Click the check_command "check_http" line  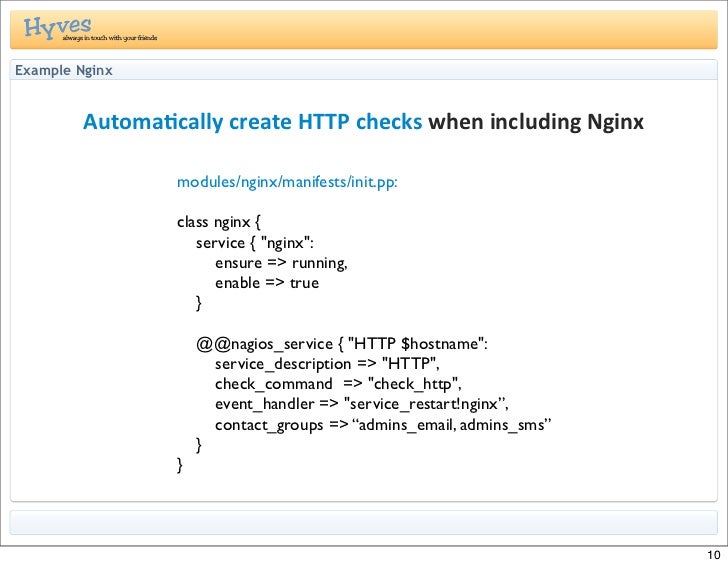[338, 384]
